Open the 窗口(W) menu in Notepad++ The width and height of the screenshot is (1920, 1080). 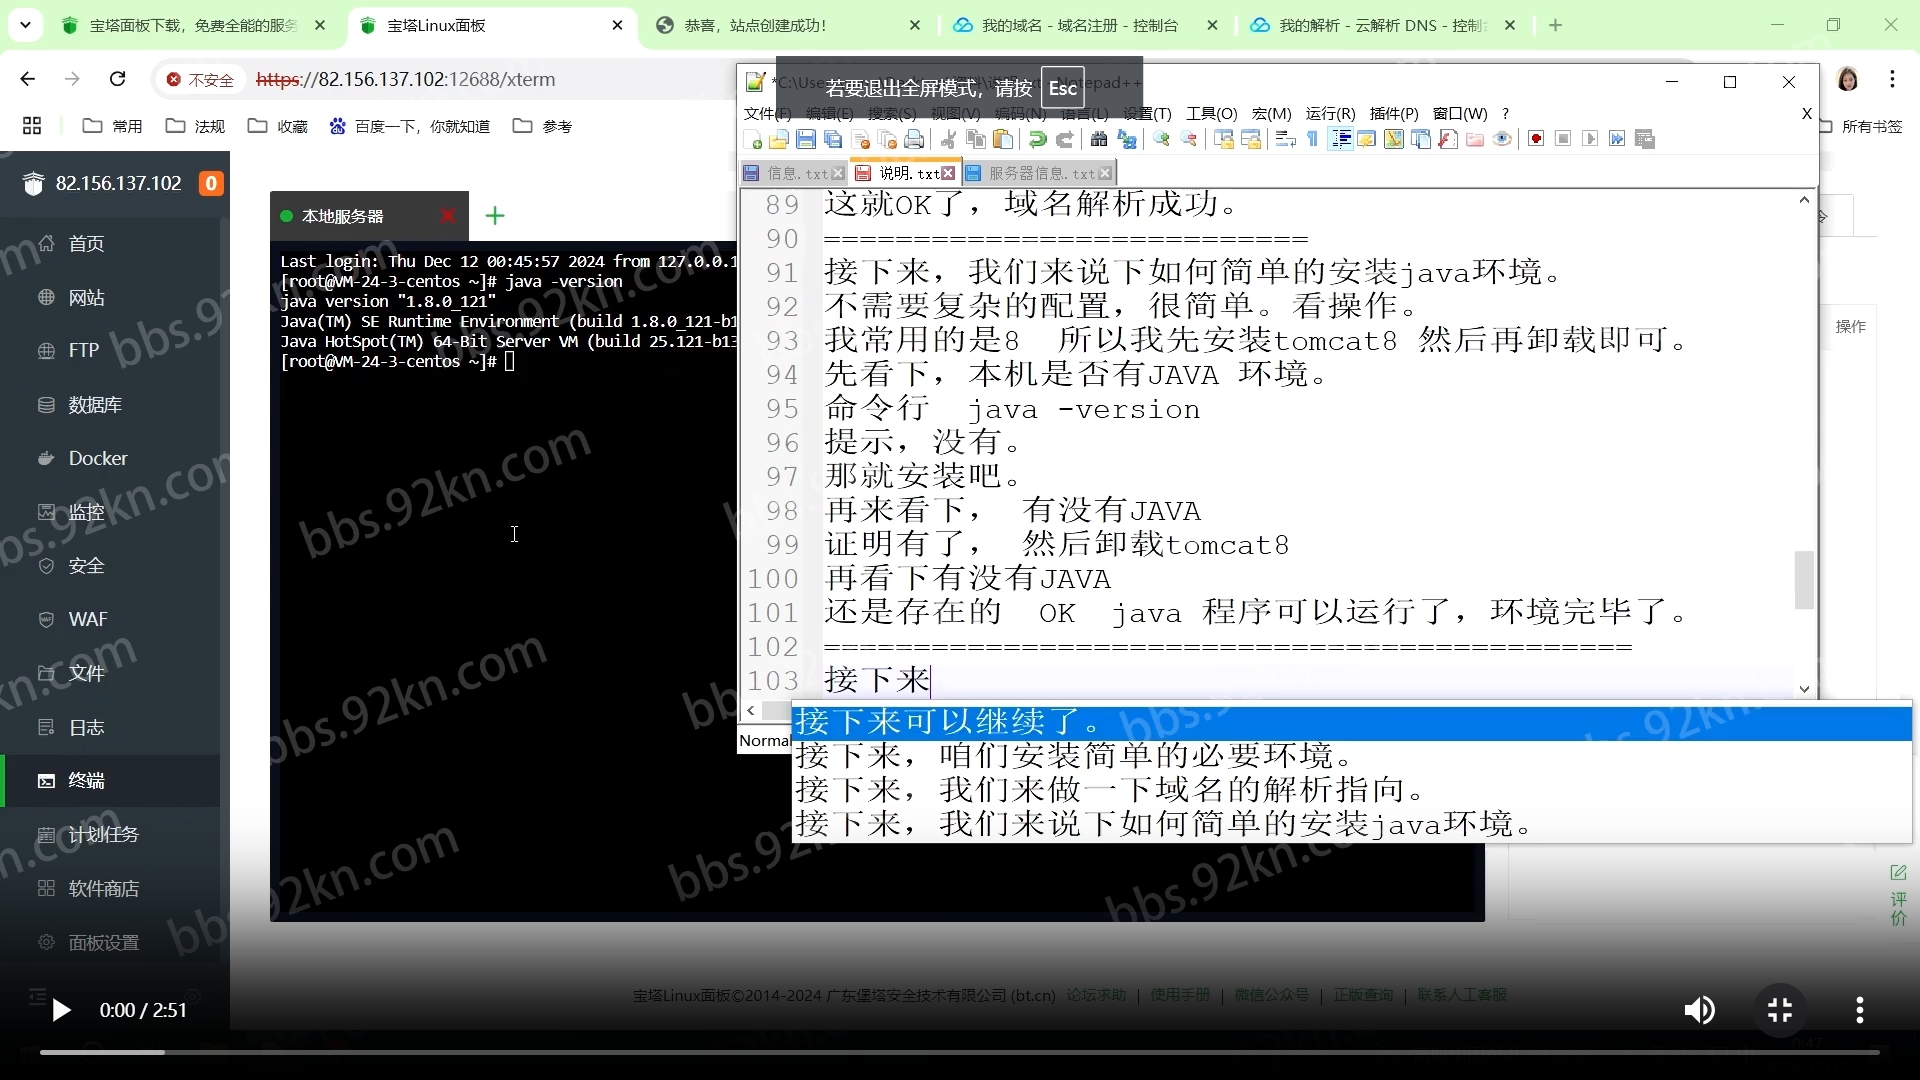1460,114
